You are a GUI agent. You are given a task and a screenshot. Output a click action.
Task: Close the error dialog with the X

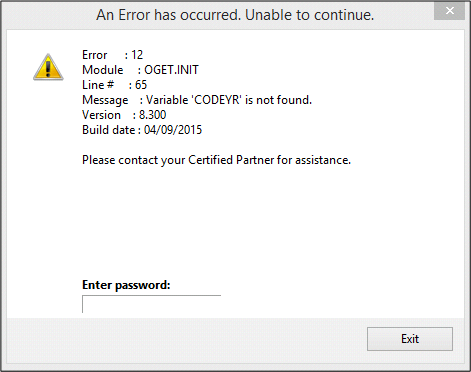coord(450,11)
